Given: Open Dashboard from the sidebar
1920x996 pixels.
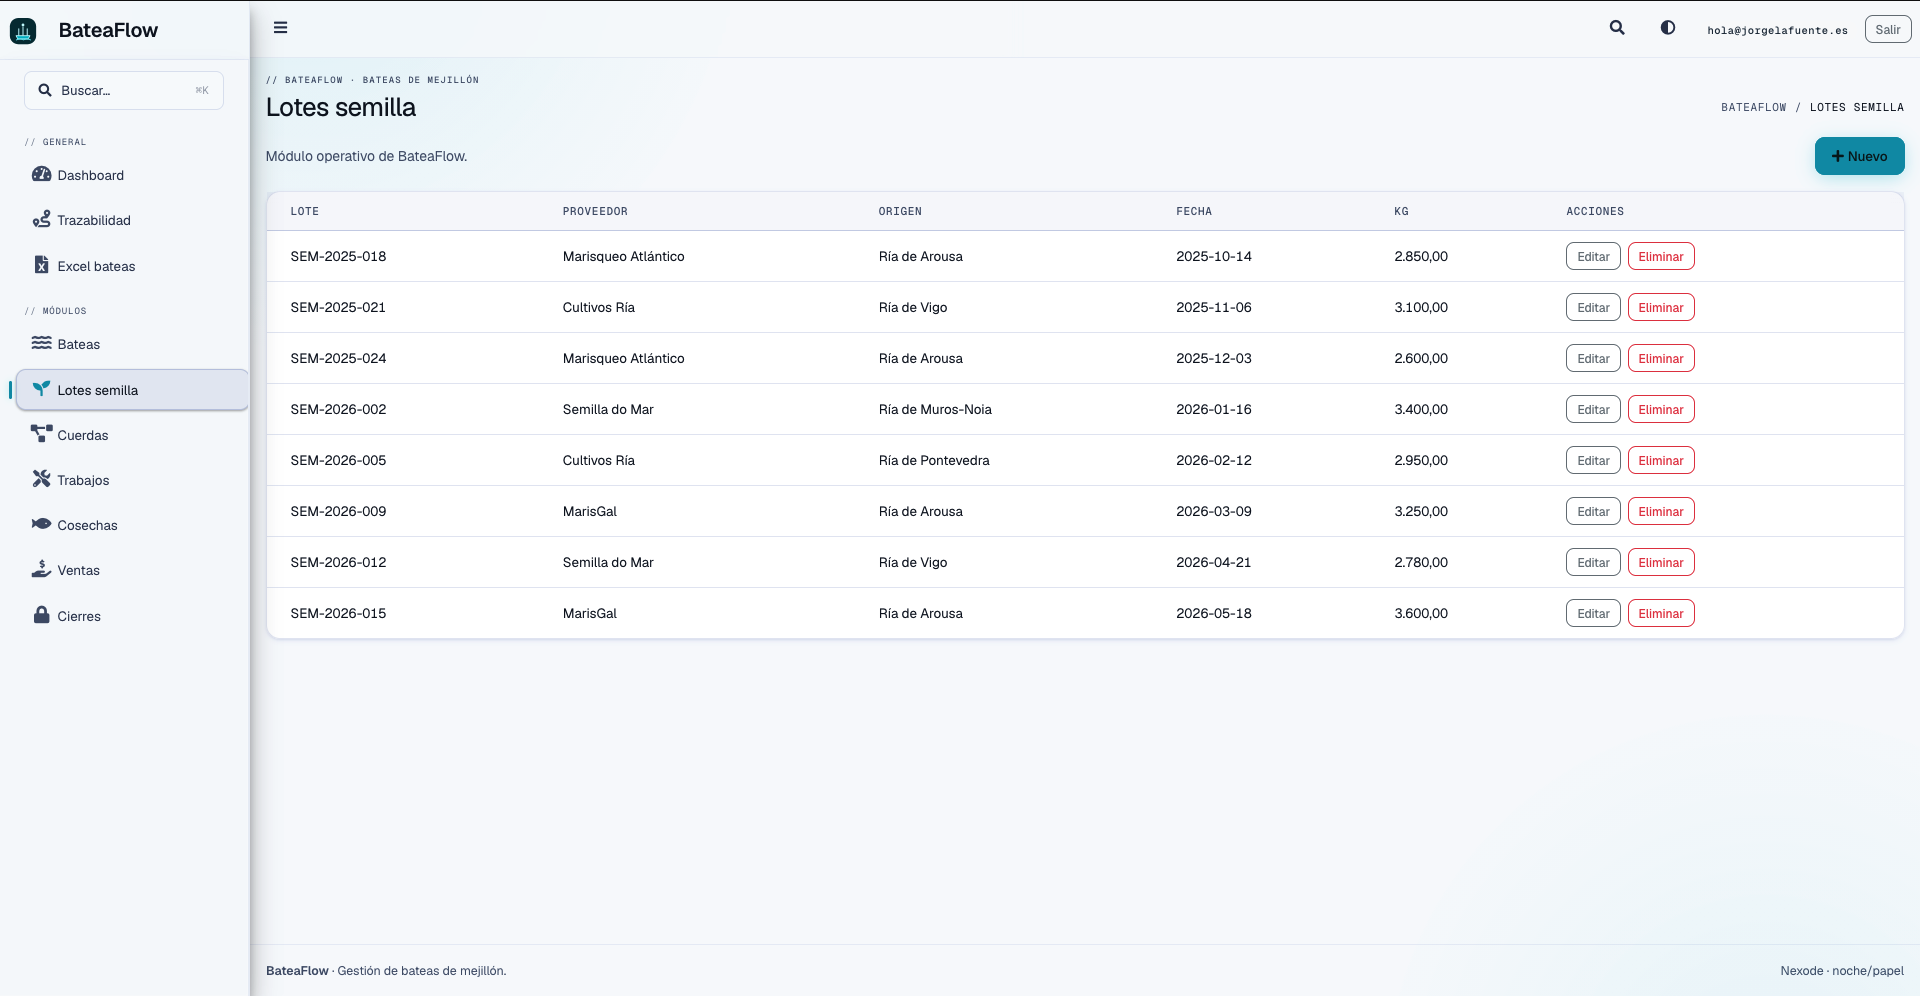Looking at the screenshot, I should click(132, 175).
